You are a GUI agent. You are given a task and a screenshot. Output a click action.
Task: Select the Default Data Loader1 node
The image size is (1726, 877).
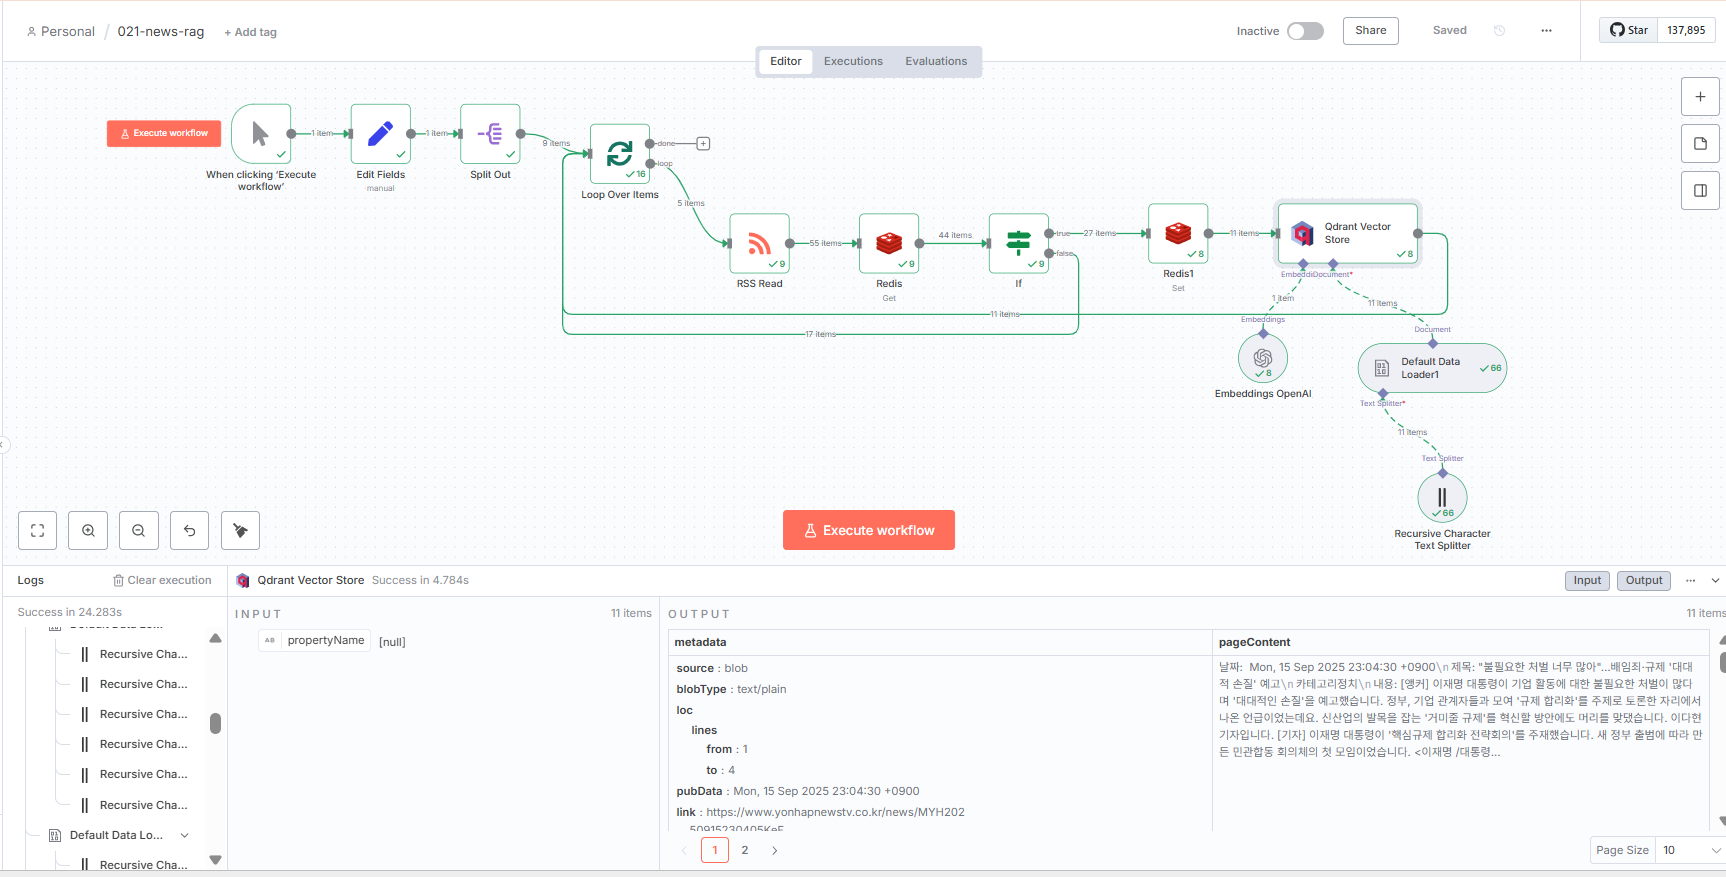tap(1432, 368)
